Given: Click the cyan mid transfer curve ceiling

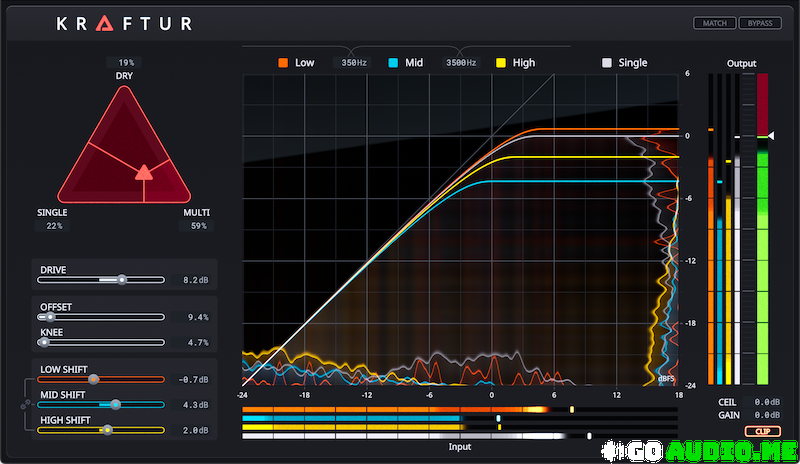Looking at the screenshot, I should 582,181.
